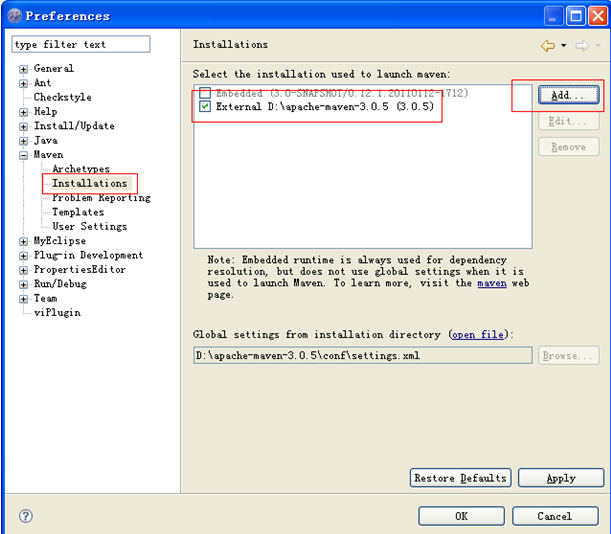Open the maven web page link
This screenshot has width=611, height=534.
(492, 283)
